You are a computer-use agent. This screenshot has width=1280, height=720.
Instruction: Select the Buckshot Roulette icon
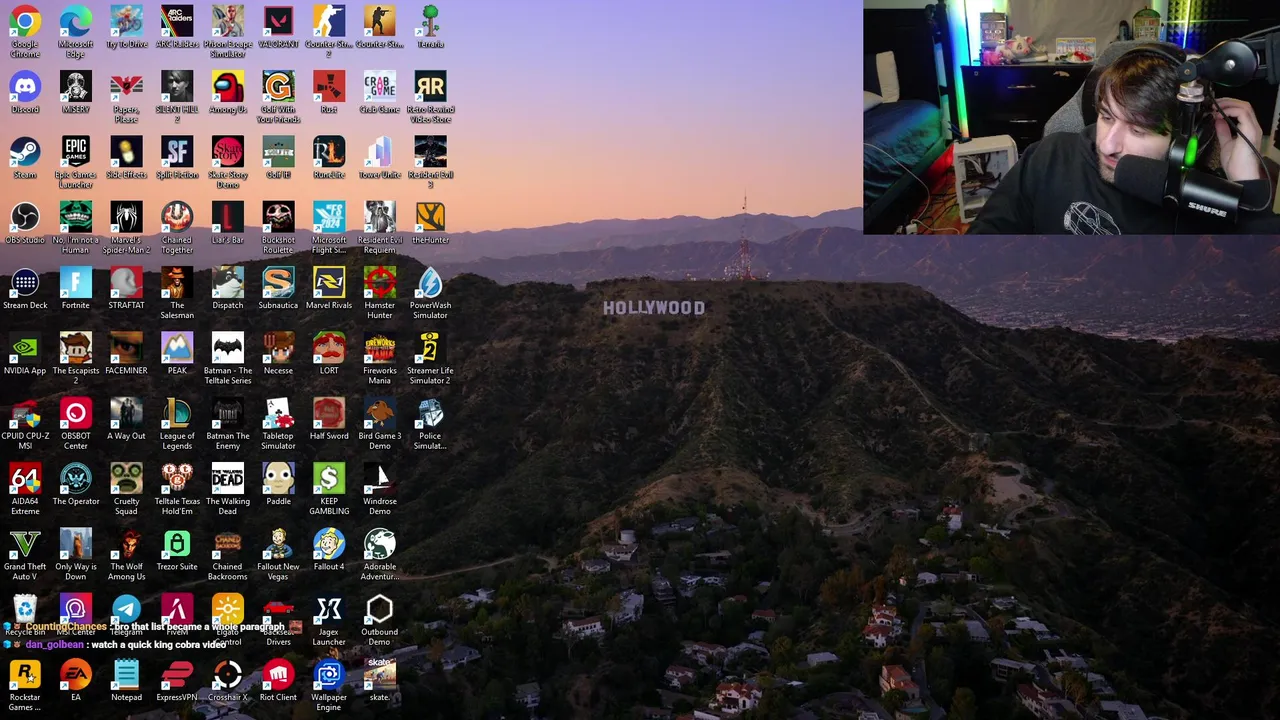click(278, 217)
